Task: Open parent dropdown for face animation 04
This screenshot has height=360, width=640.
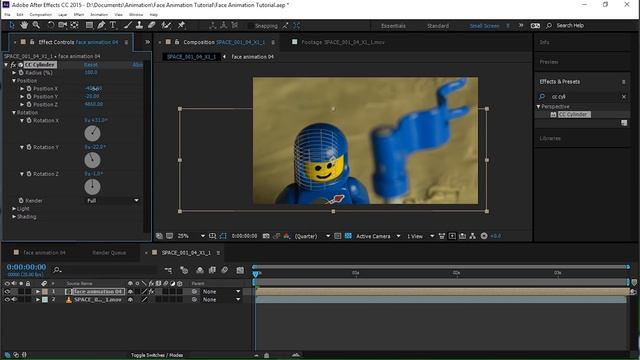Action: point(221,291)
